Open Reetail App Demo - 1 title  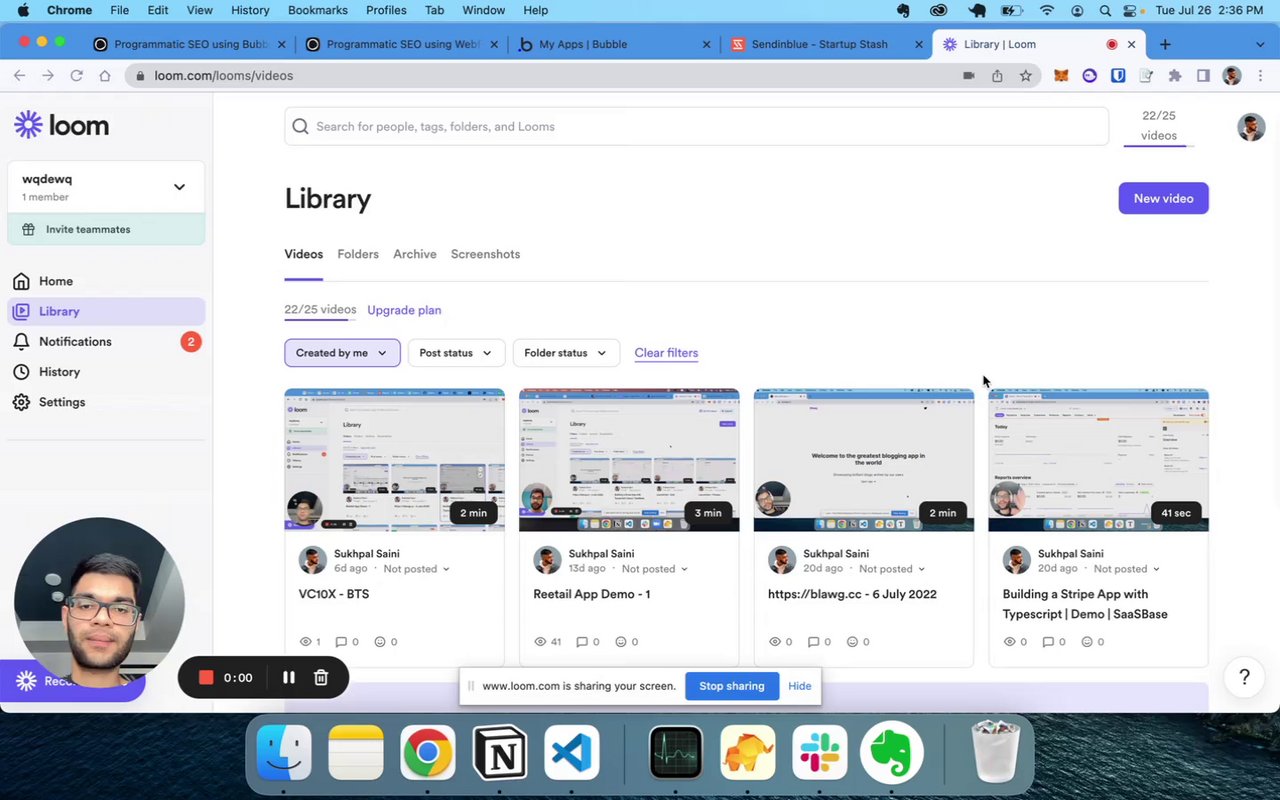pos(592,594)
